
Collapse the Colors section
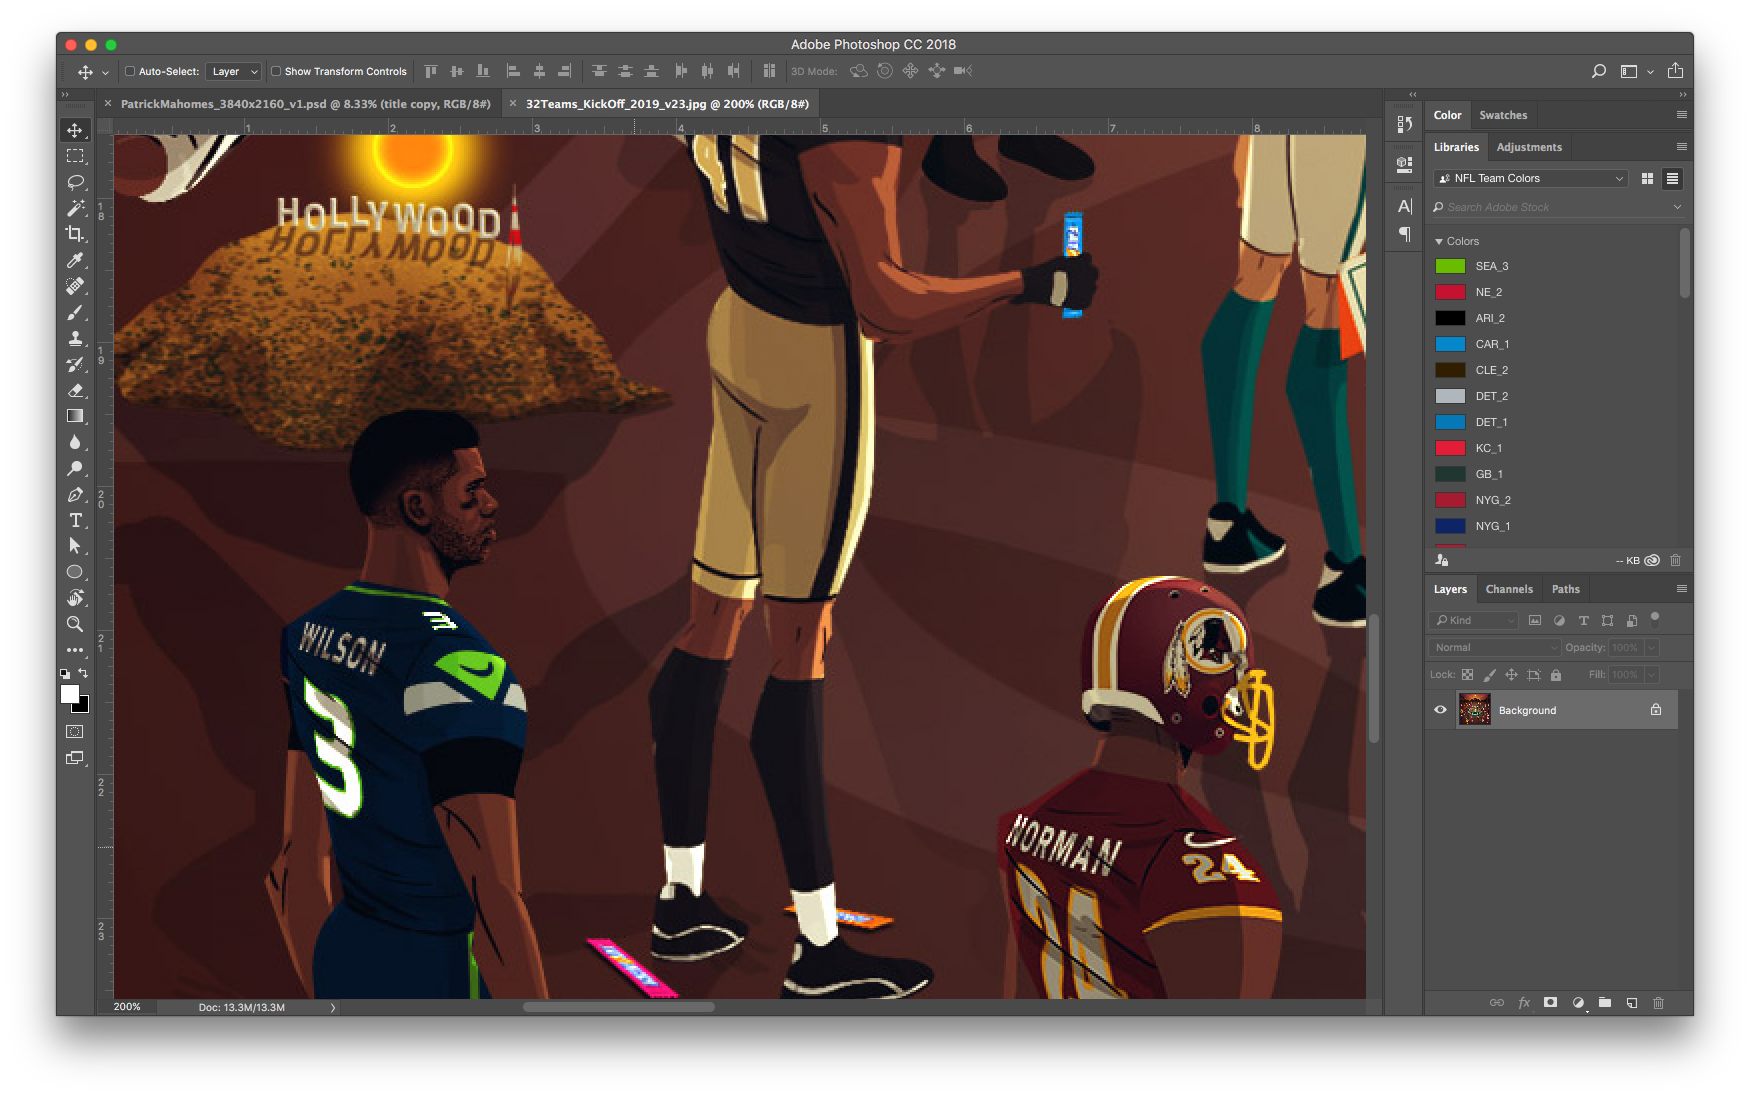[1439, 241]
